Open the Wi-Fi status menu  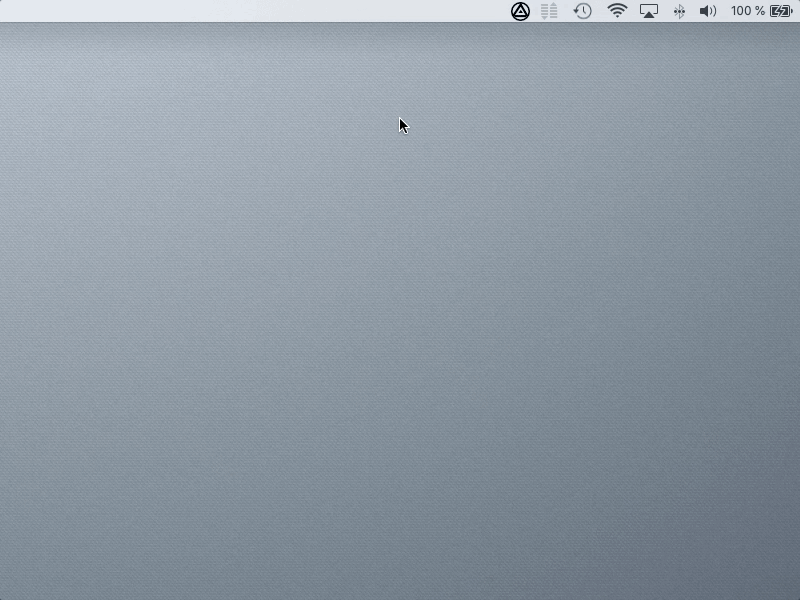pyautogui.click(x=617, y=11)
